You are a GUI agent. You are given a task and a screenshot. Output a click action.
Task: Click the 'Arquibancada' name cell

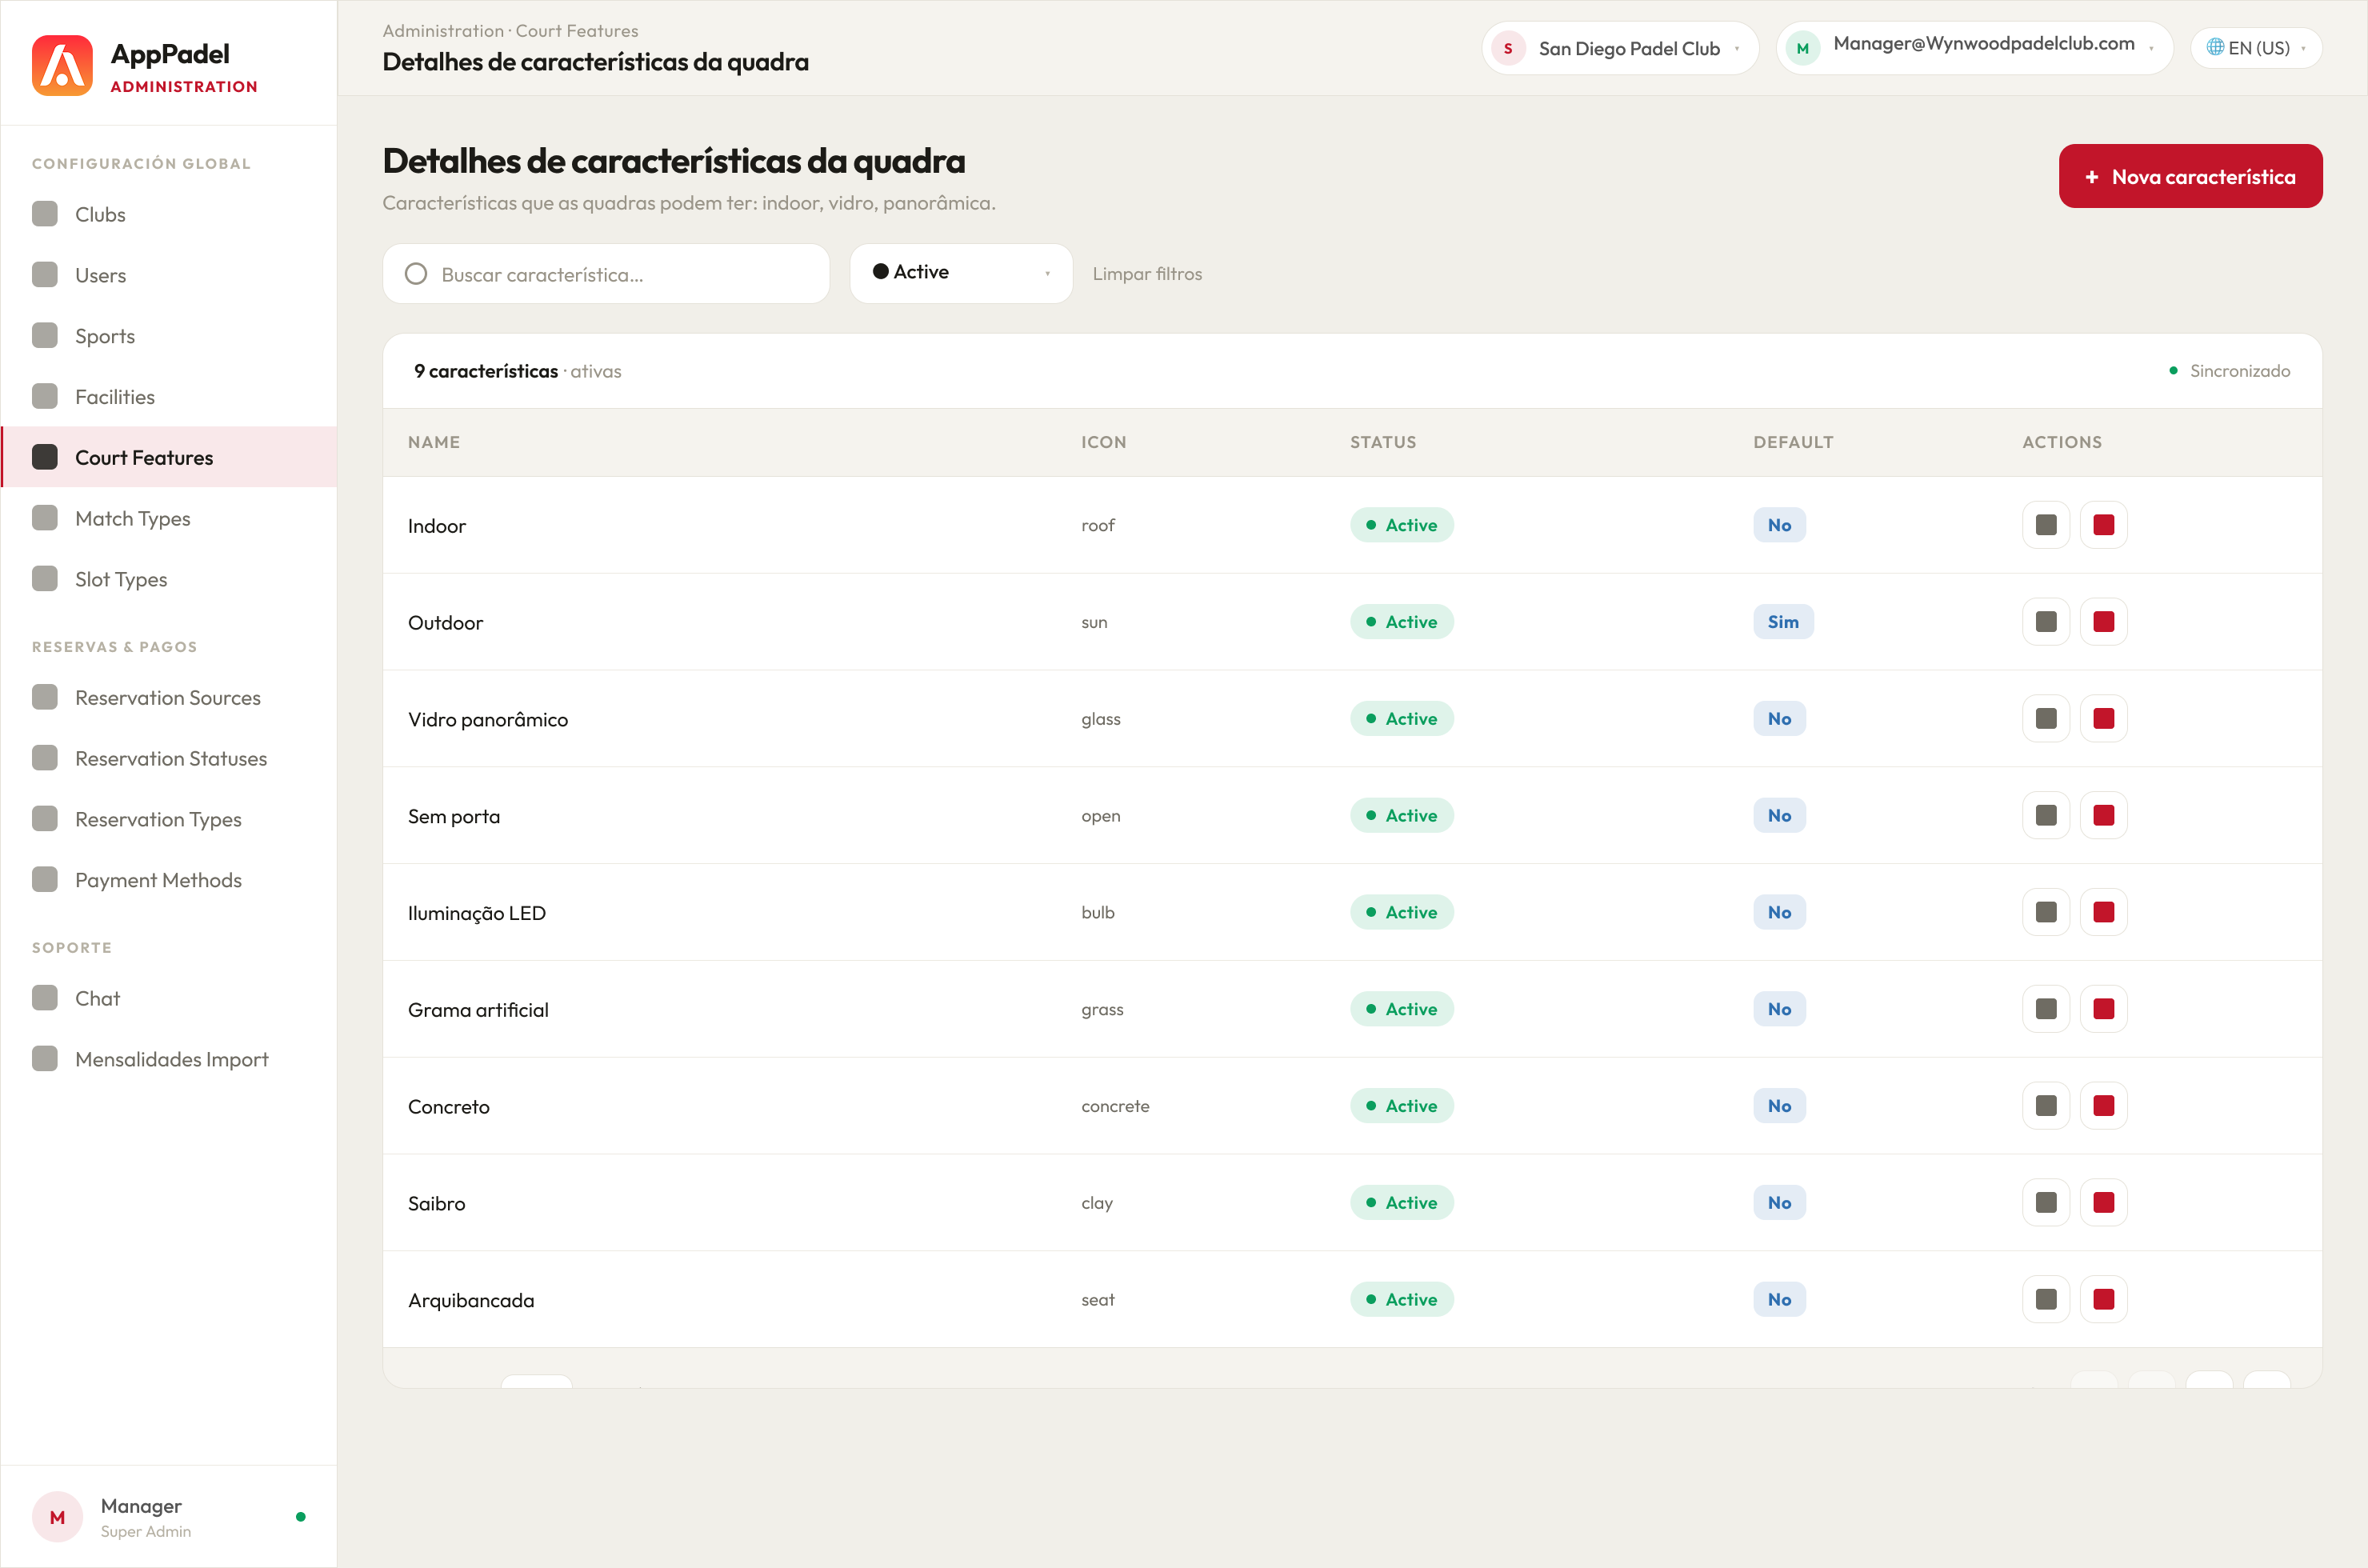point(471,1301)
